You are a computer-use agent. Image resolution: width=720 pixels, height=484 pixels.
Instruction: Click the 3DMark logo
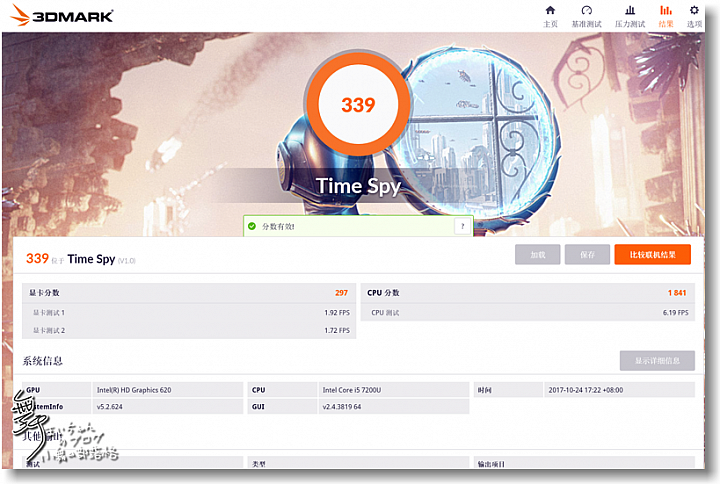[x=62, y=15]
